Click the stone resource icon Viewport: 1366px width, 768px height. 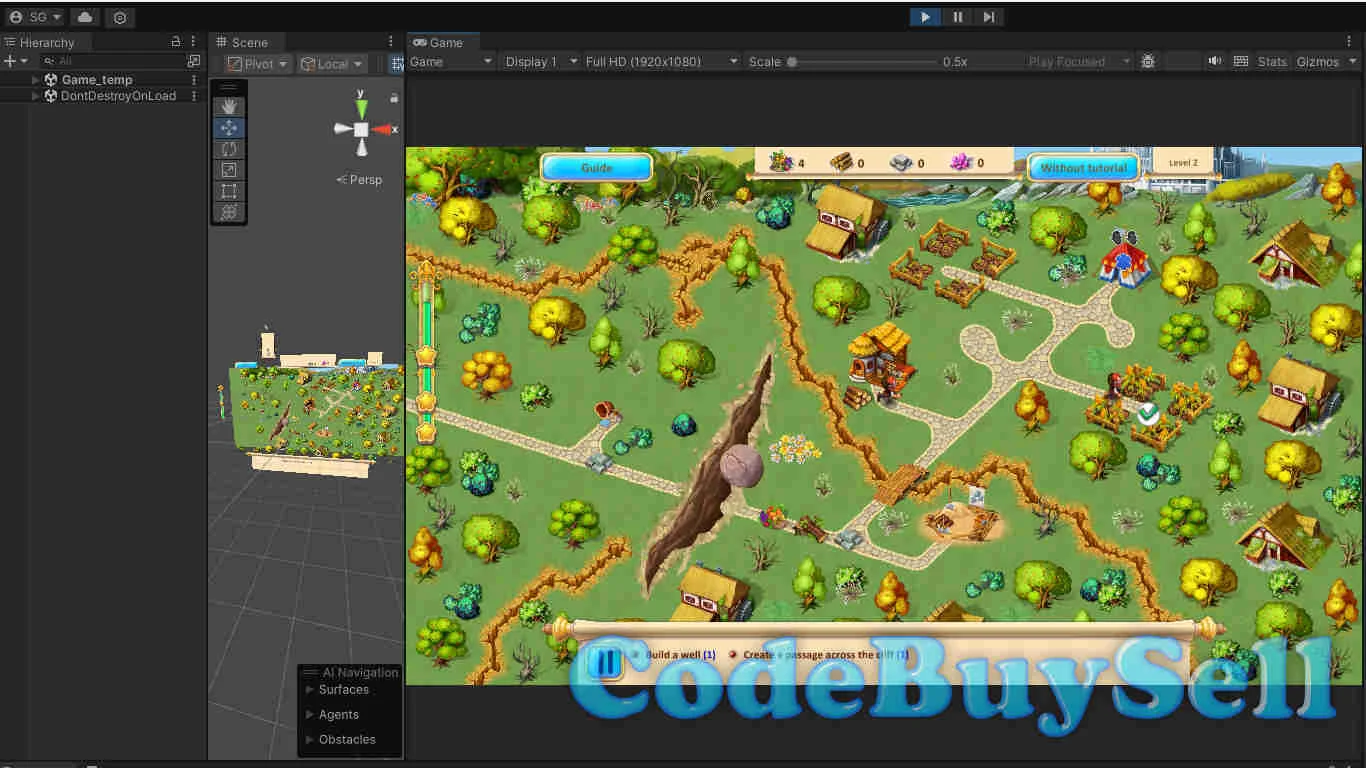point(901,162)
